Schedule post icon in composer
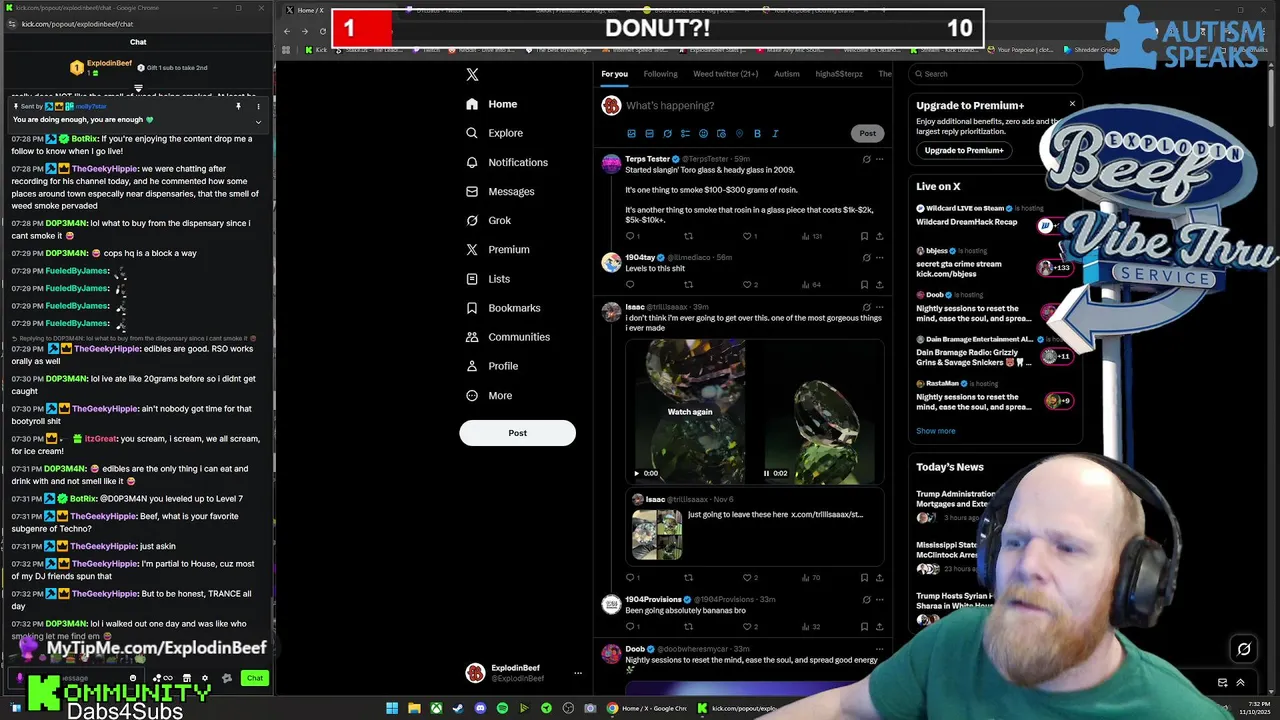The width and height of the screenshot is (1280, 720). tap(721, 133)
